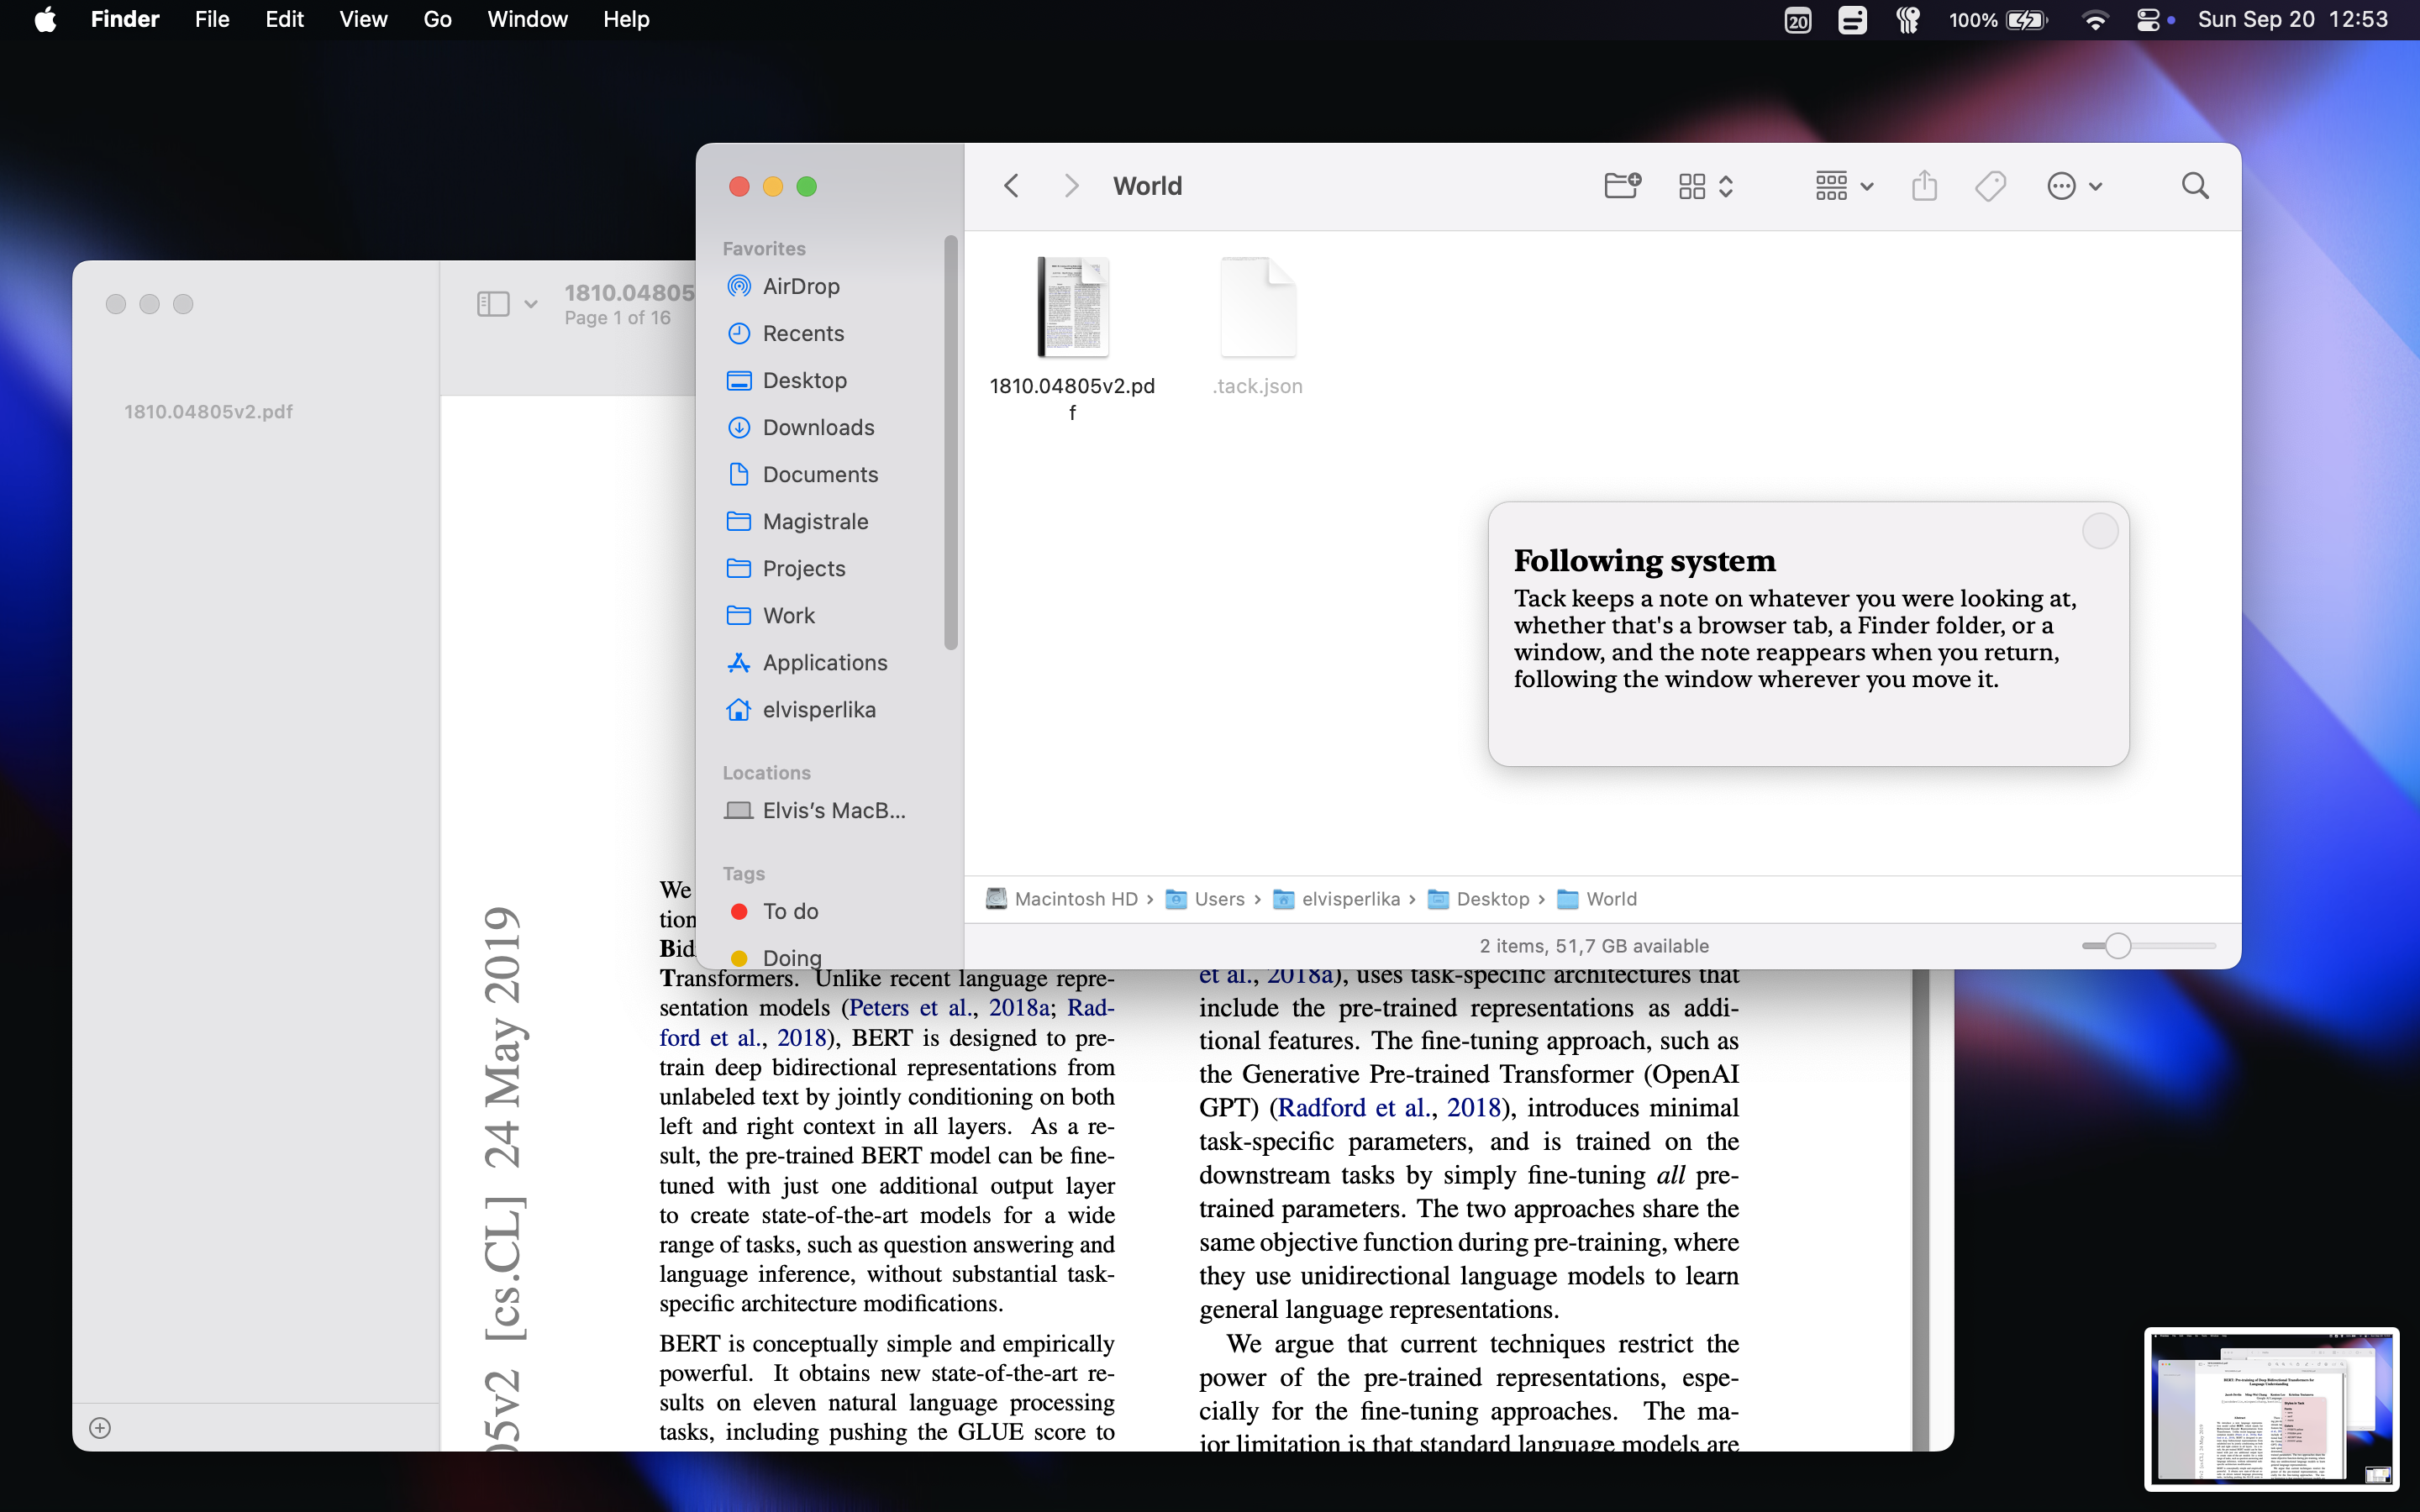Click Macintosh HD in the path bar
The width and height of the screenshot is (2420, 1512).
[1063, 899]
